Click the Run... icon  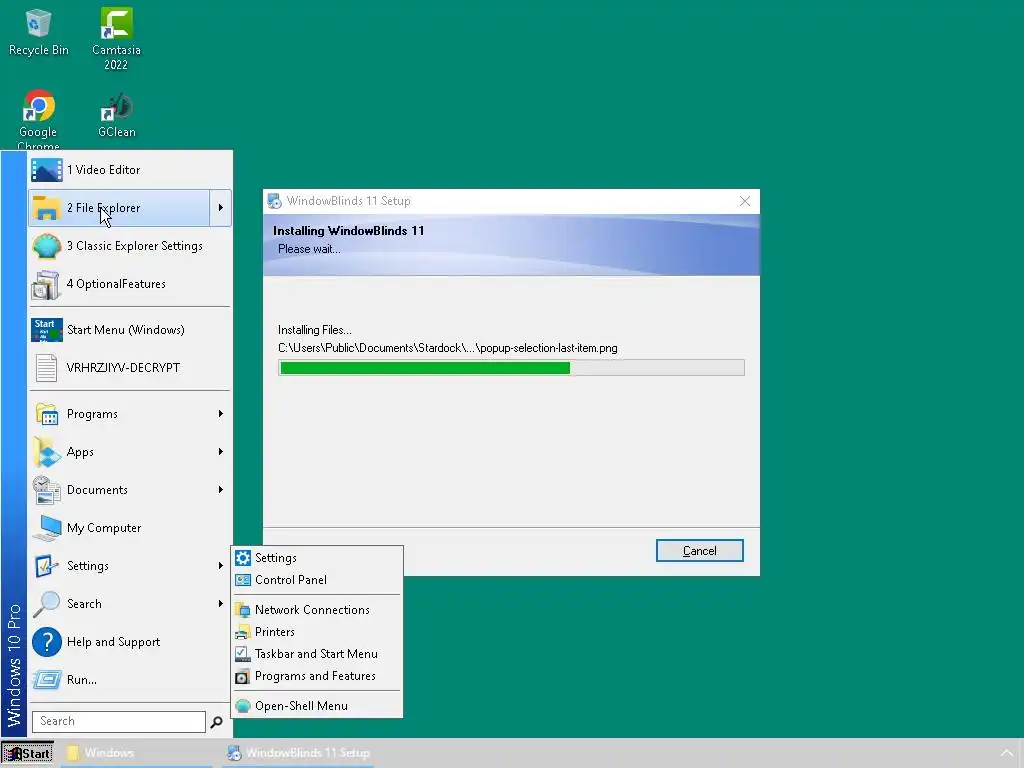[47, 680]
